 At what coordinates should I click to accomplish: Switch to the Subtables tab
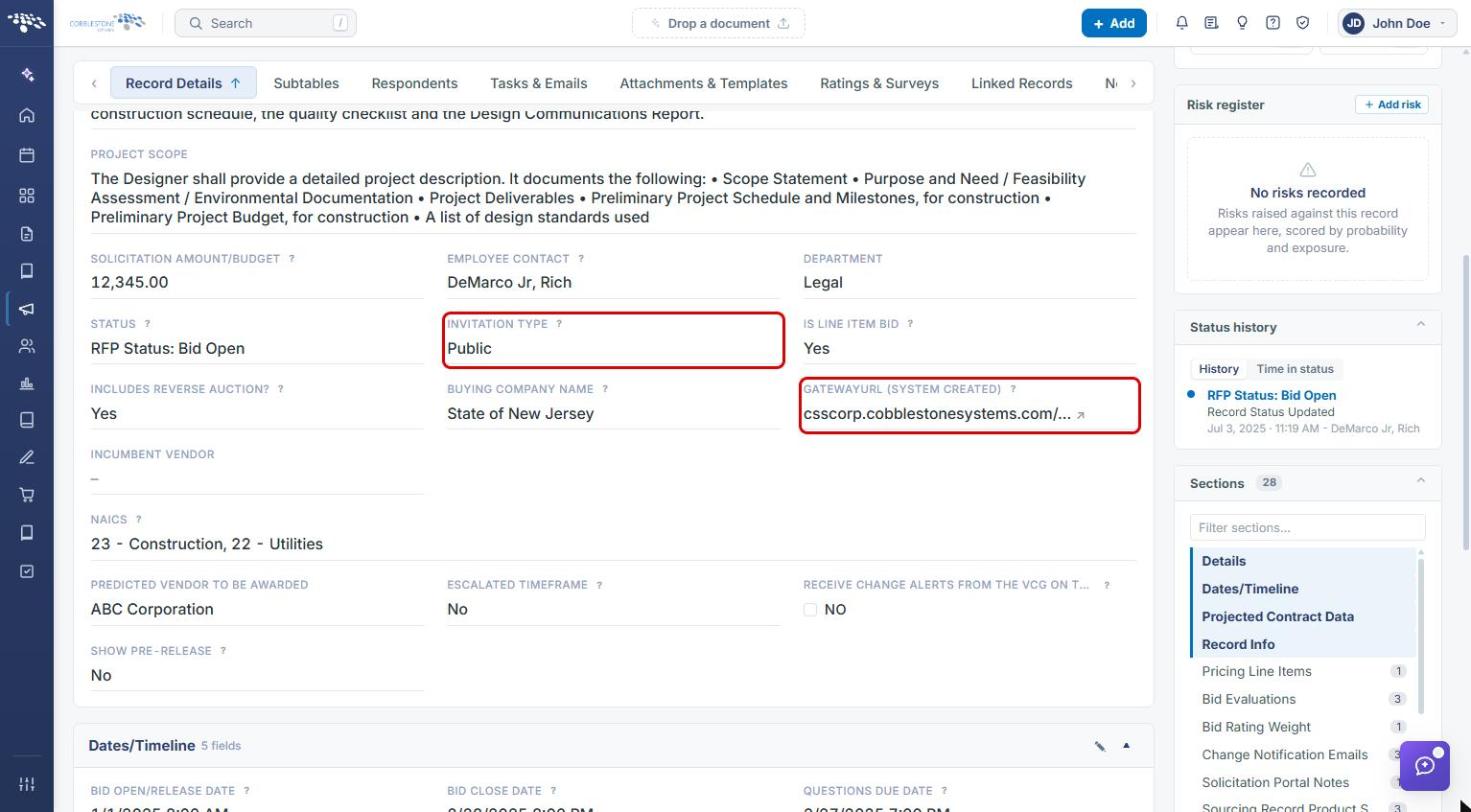pyautogui.click(x=306, y=83)
